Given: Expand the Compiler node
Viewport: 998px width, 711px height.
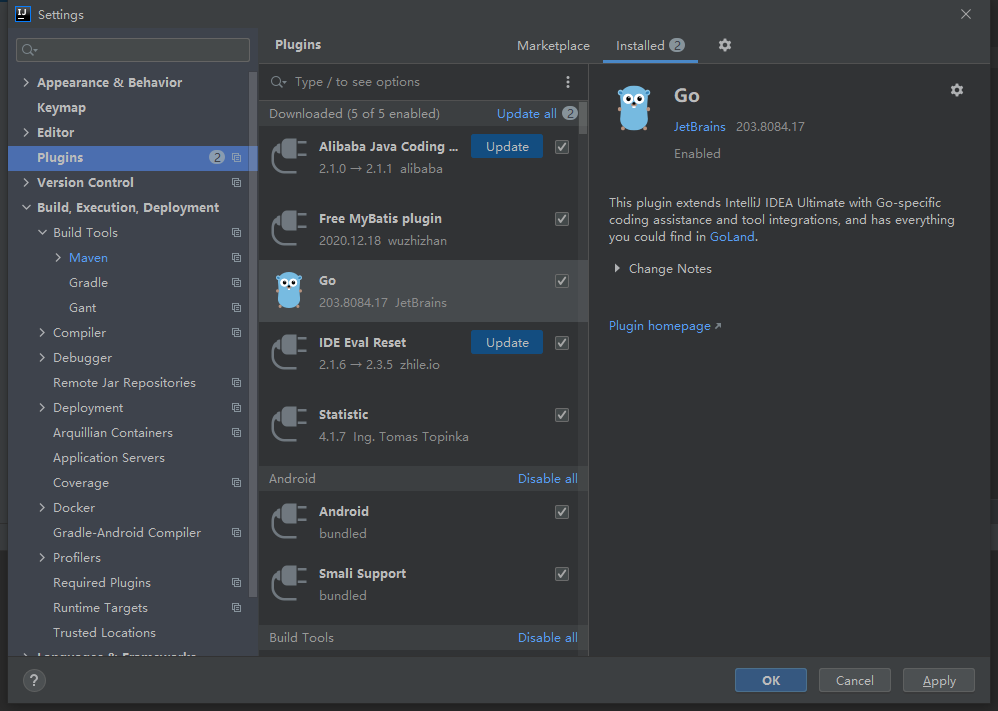Looking at the screenshot, I should 42,332.
